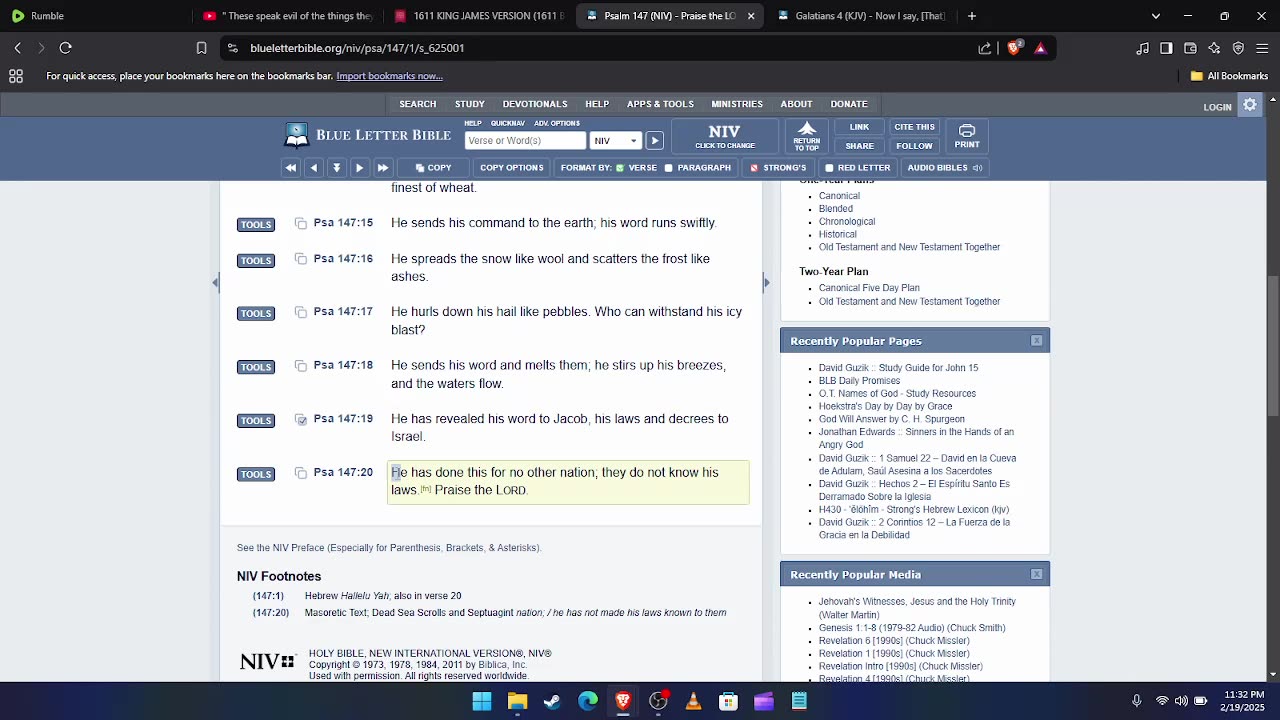1280x720 pixels.
Task: Click the copy icon beside Psa 147:17
Action: tap(300, 312)
